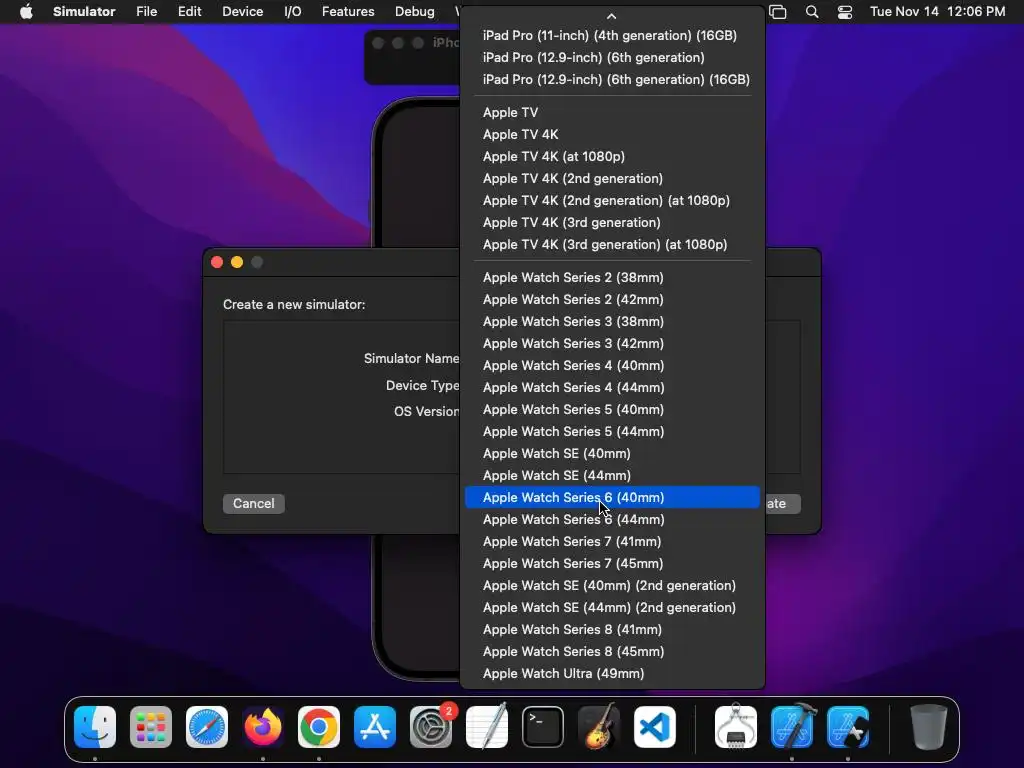This screenshot has width=1024, height=768.
Task: Choose first-generation Apple Watch SE (40mm)
Action: [x=613, y=454]
